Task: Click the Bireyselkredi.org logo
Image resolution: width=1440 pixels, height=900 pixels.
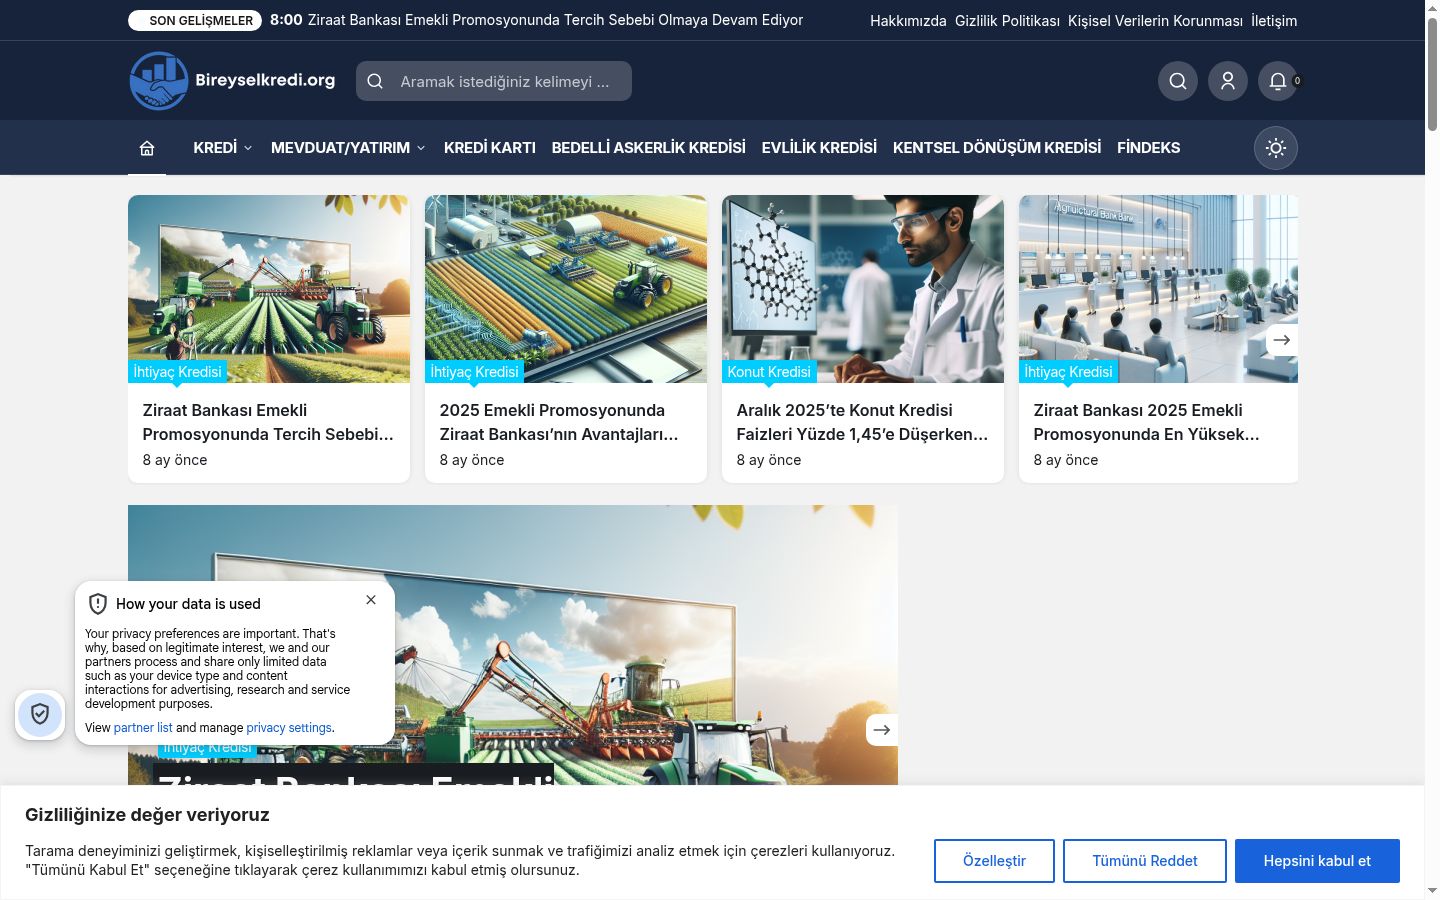Action: pyautogui.click(x=233, y=81)
